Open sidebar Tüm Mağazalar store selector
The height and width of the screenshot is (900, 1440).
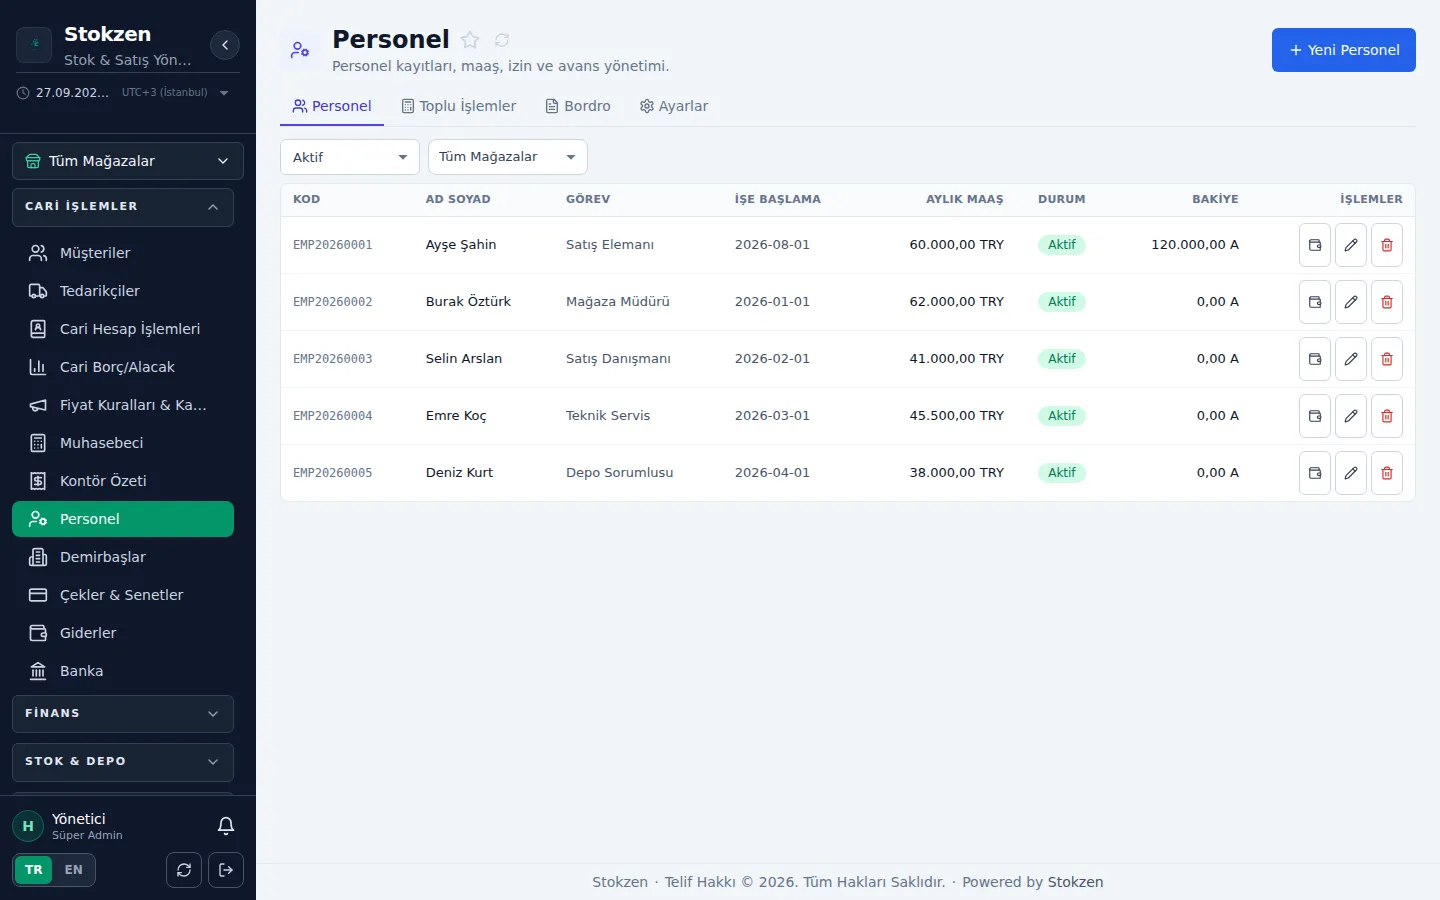(x=128, y=161)
